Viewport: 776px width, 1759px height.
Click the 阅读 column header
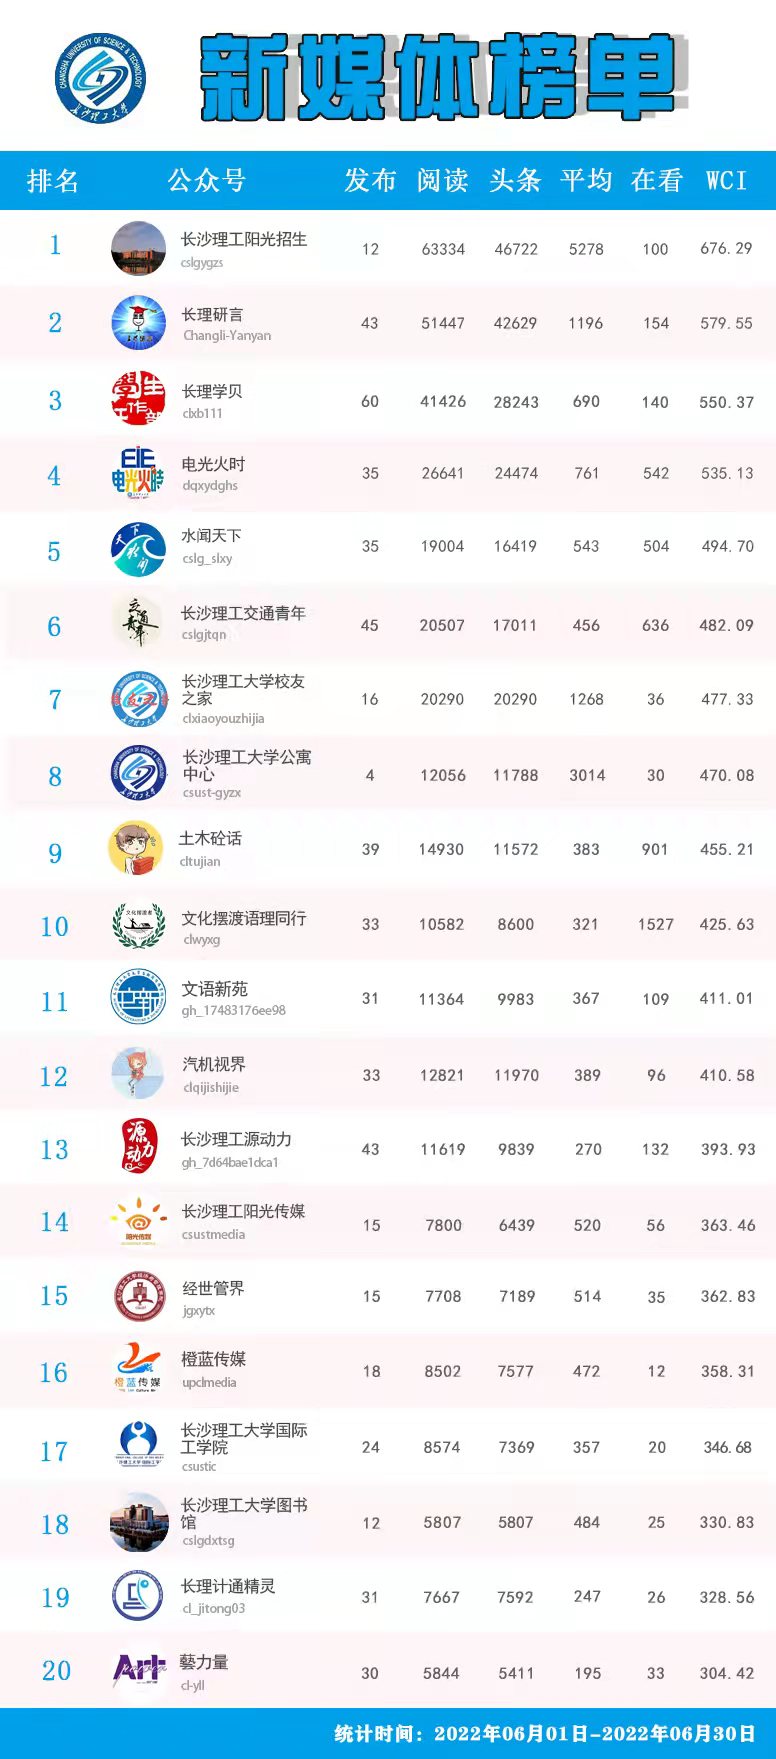[442, 180]
